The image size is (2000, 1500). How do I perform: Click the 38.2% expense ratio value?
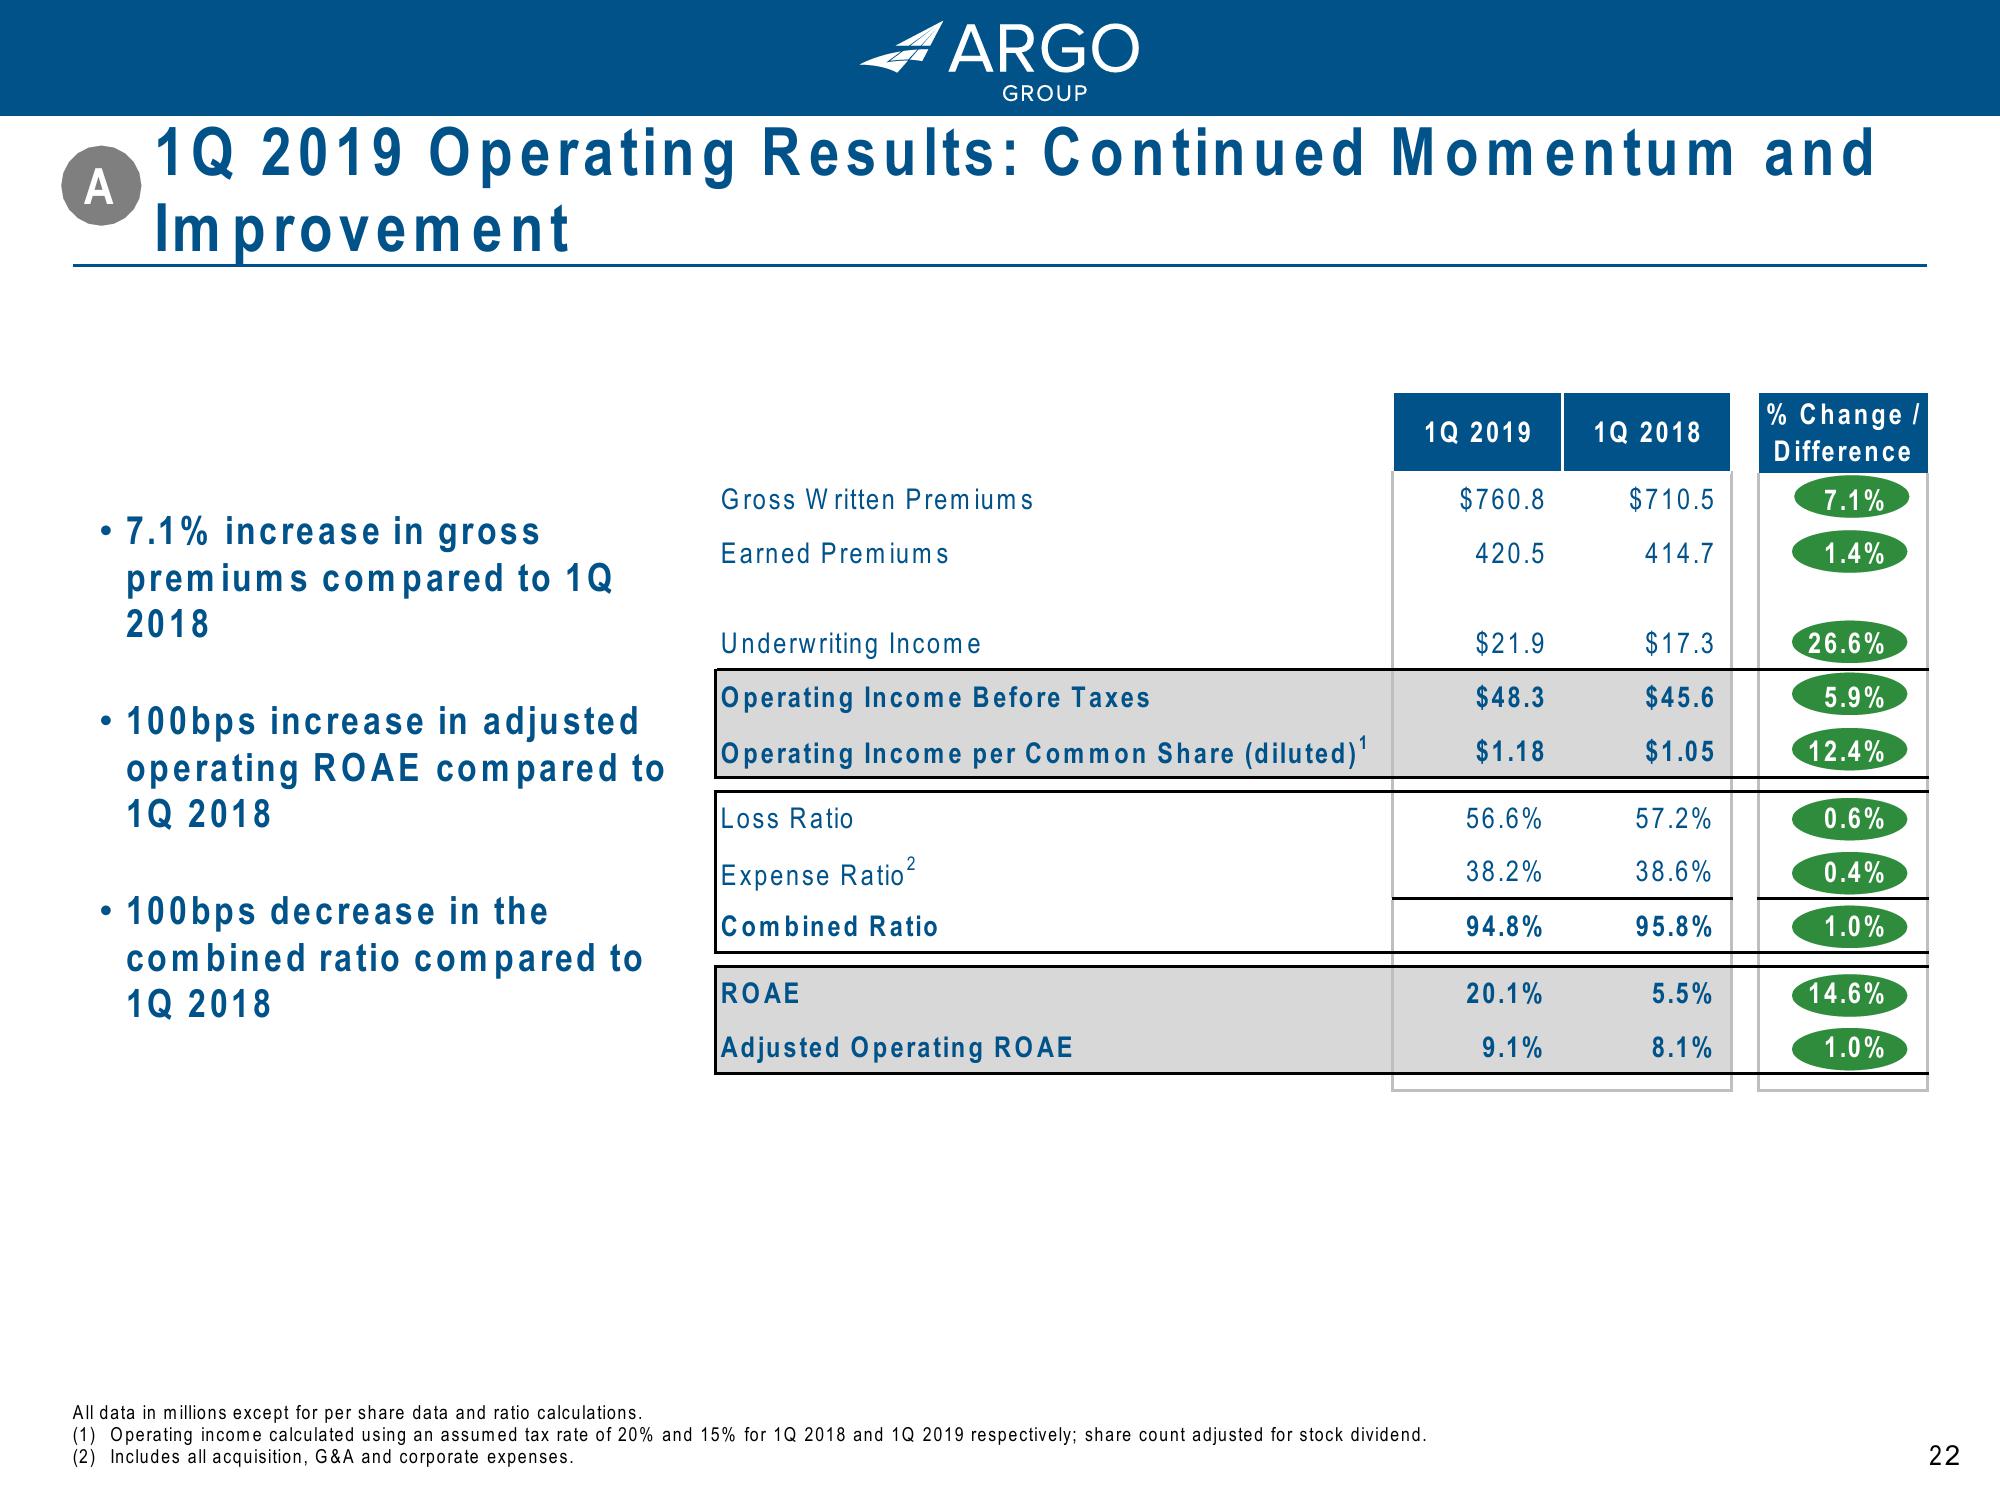(x=1504, y=872)
